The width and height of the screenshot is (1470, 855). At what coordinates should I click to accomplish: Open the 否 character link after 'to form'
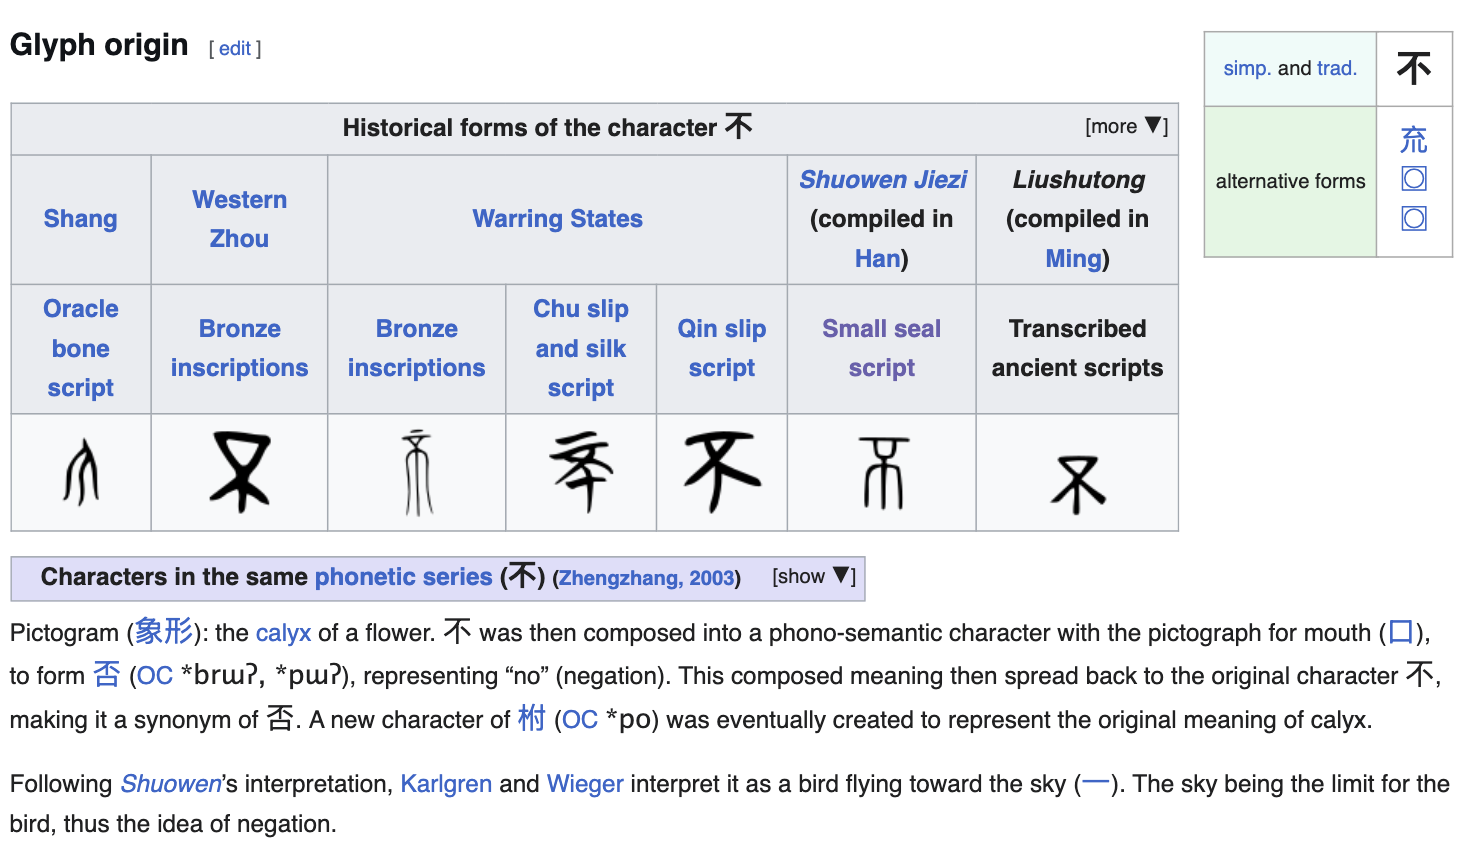point(106,675)
